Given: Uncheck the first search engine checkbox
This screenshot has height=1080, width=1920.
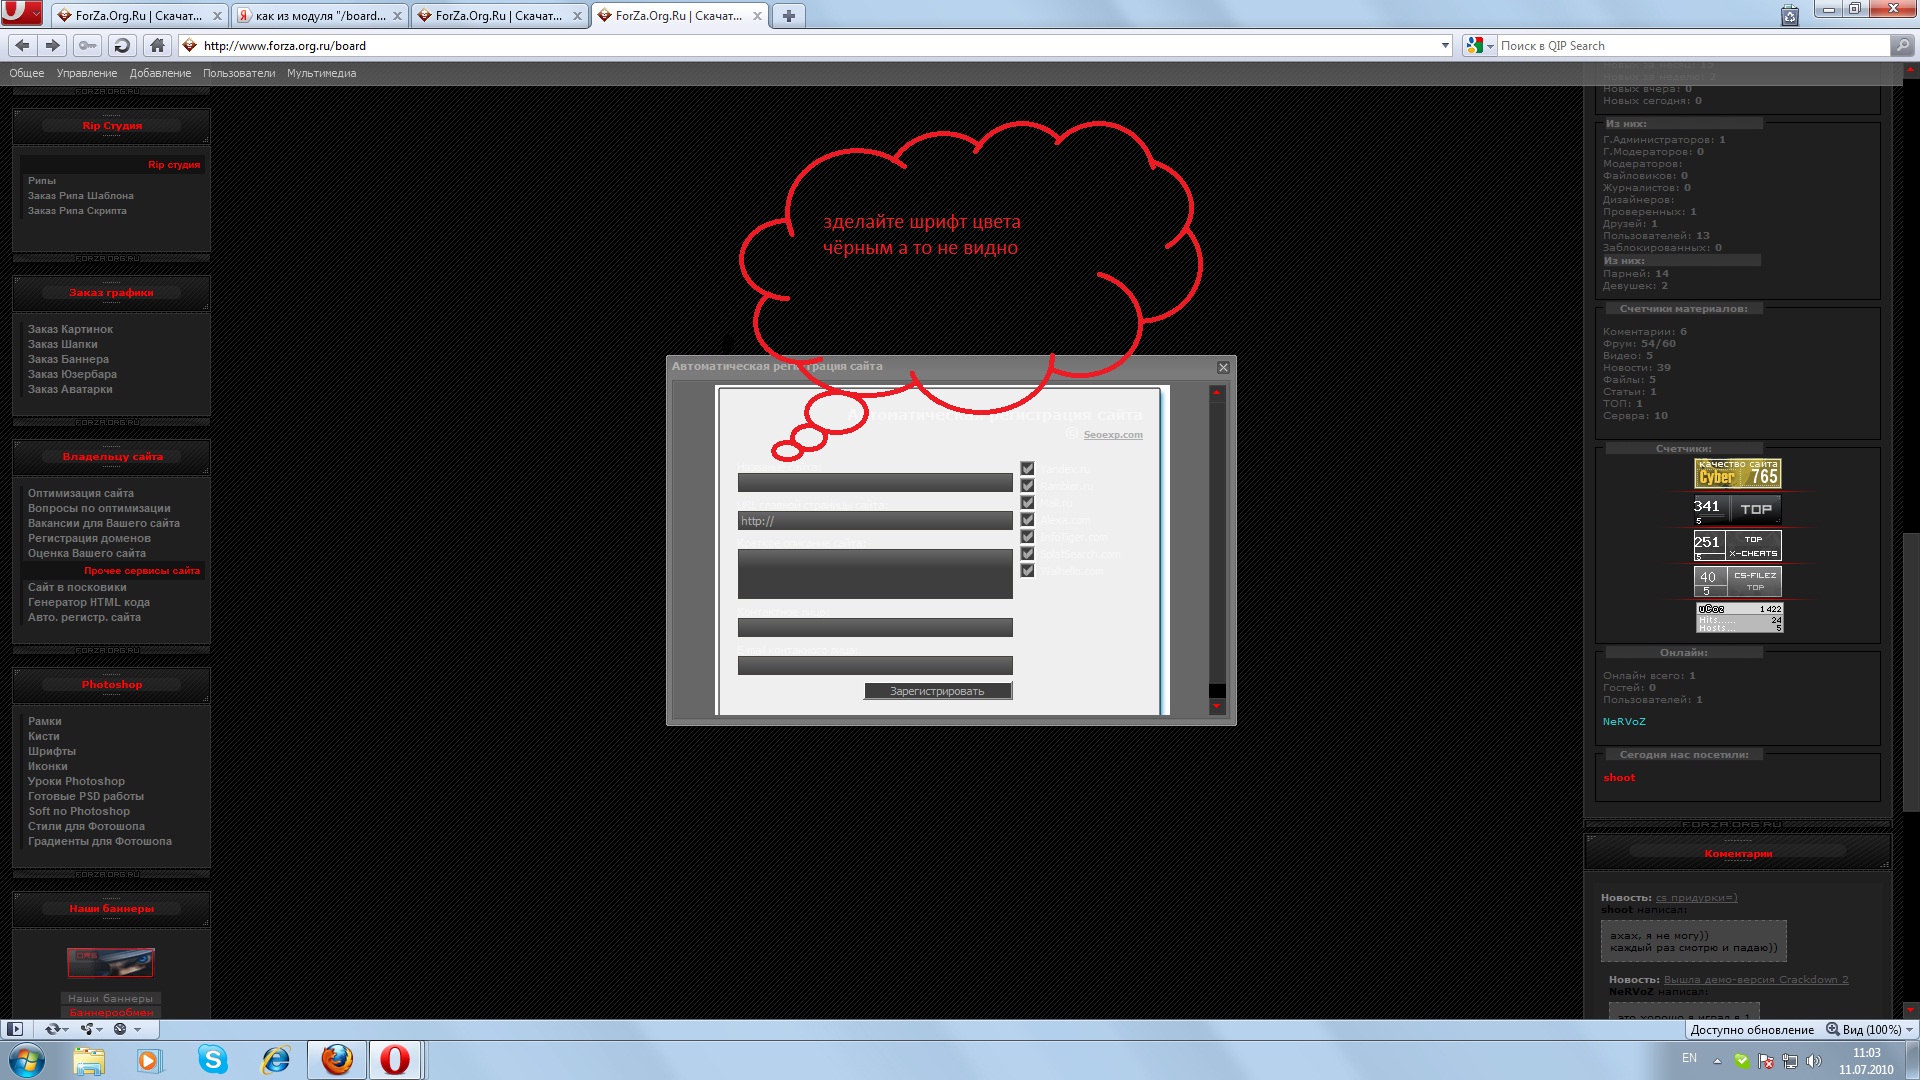Looking at the screenshot, I should (1027, 468).
